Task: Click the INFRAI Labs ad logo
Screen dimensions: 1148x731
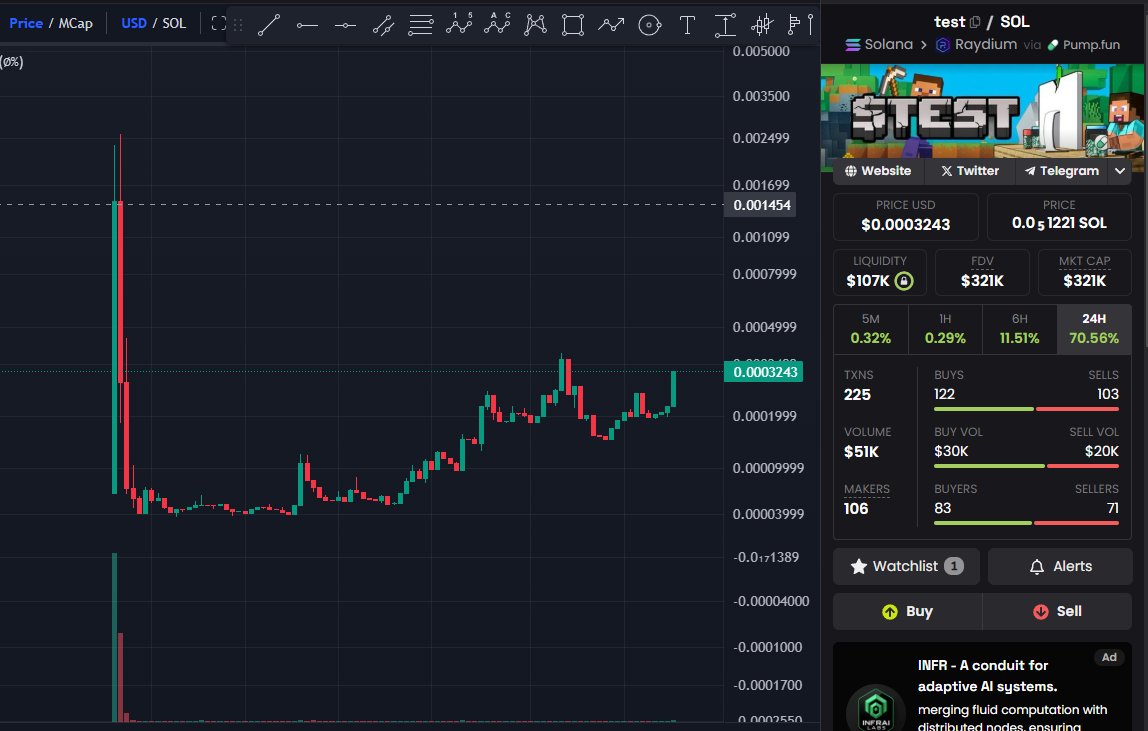Action: (x=876, y=708)
